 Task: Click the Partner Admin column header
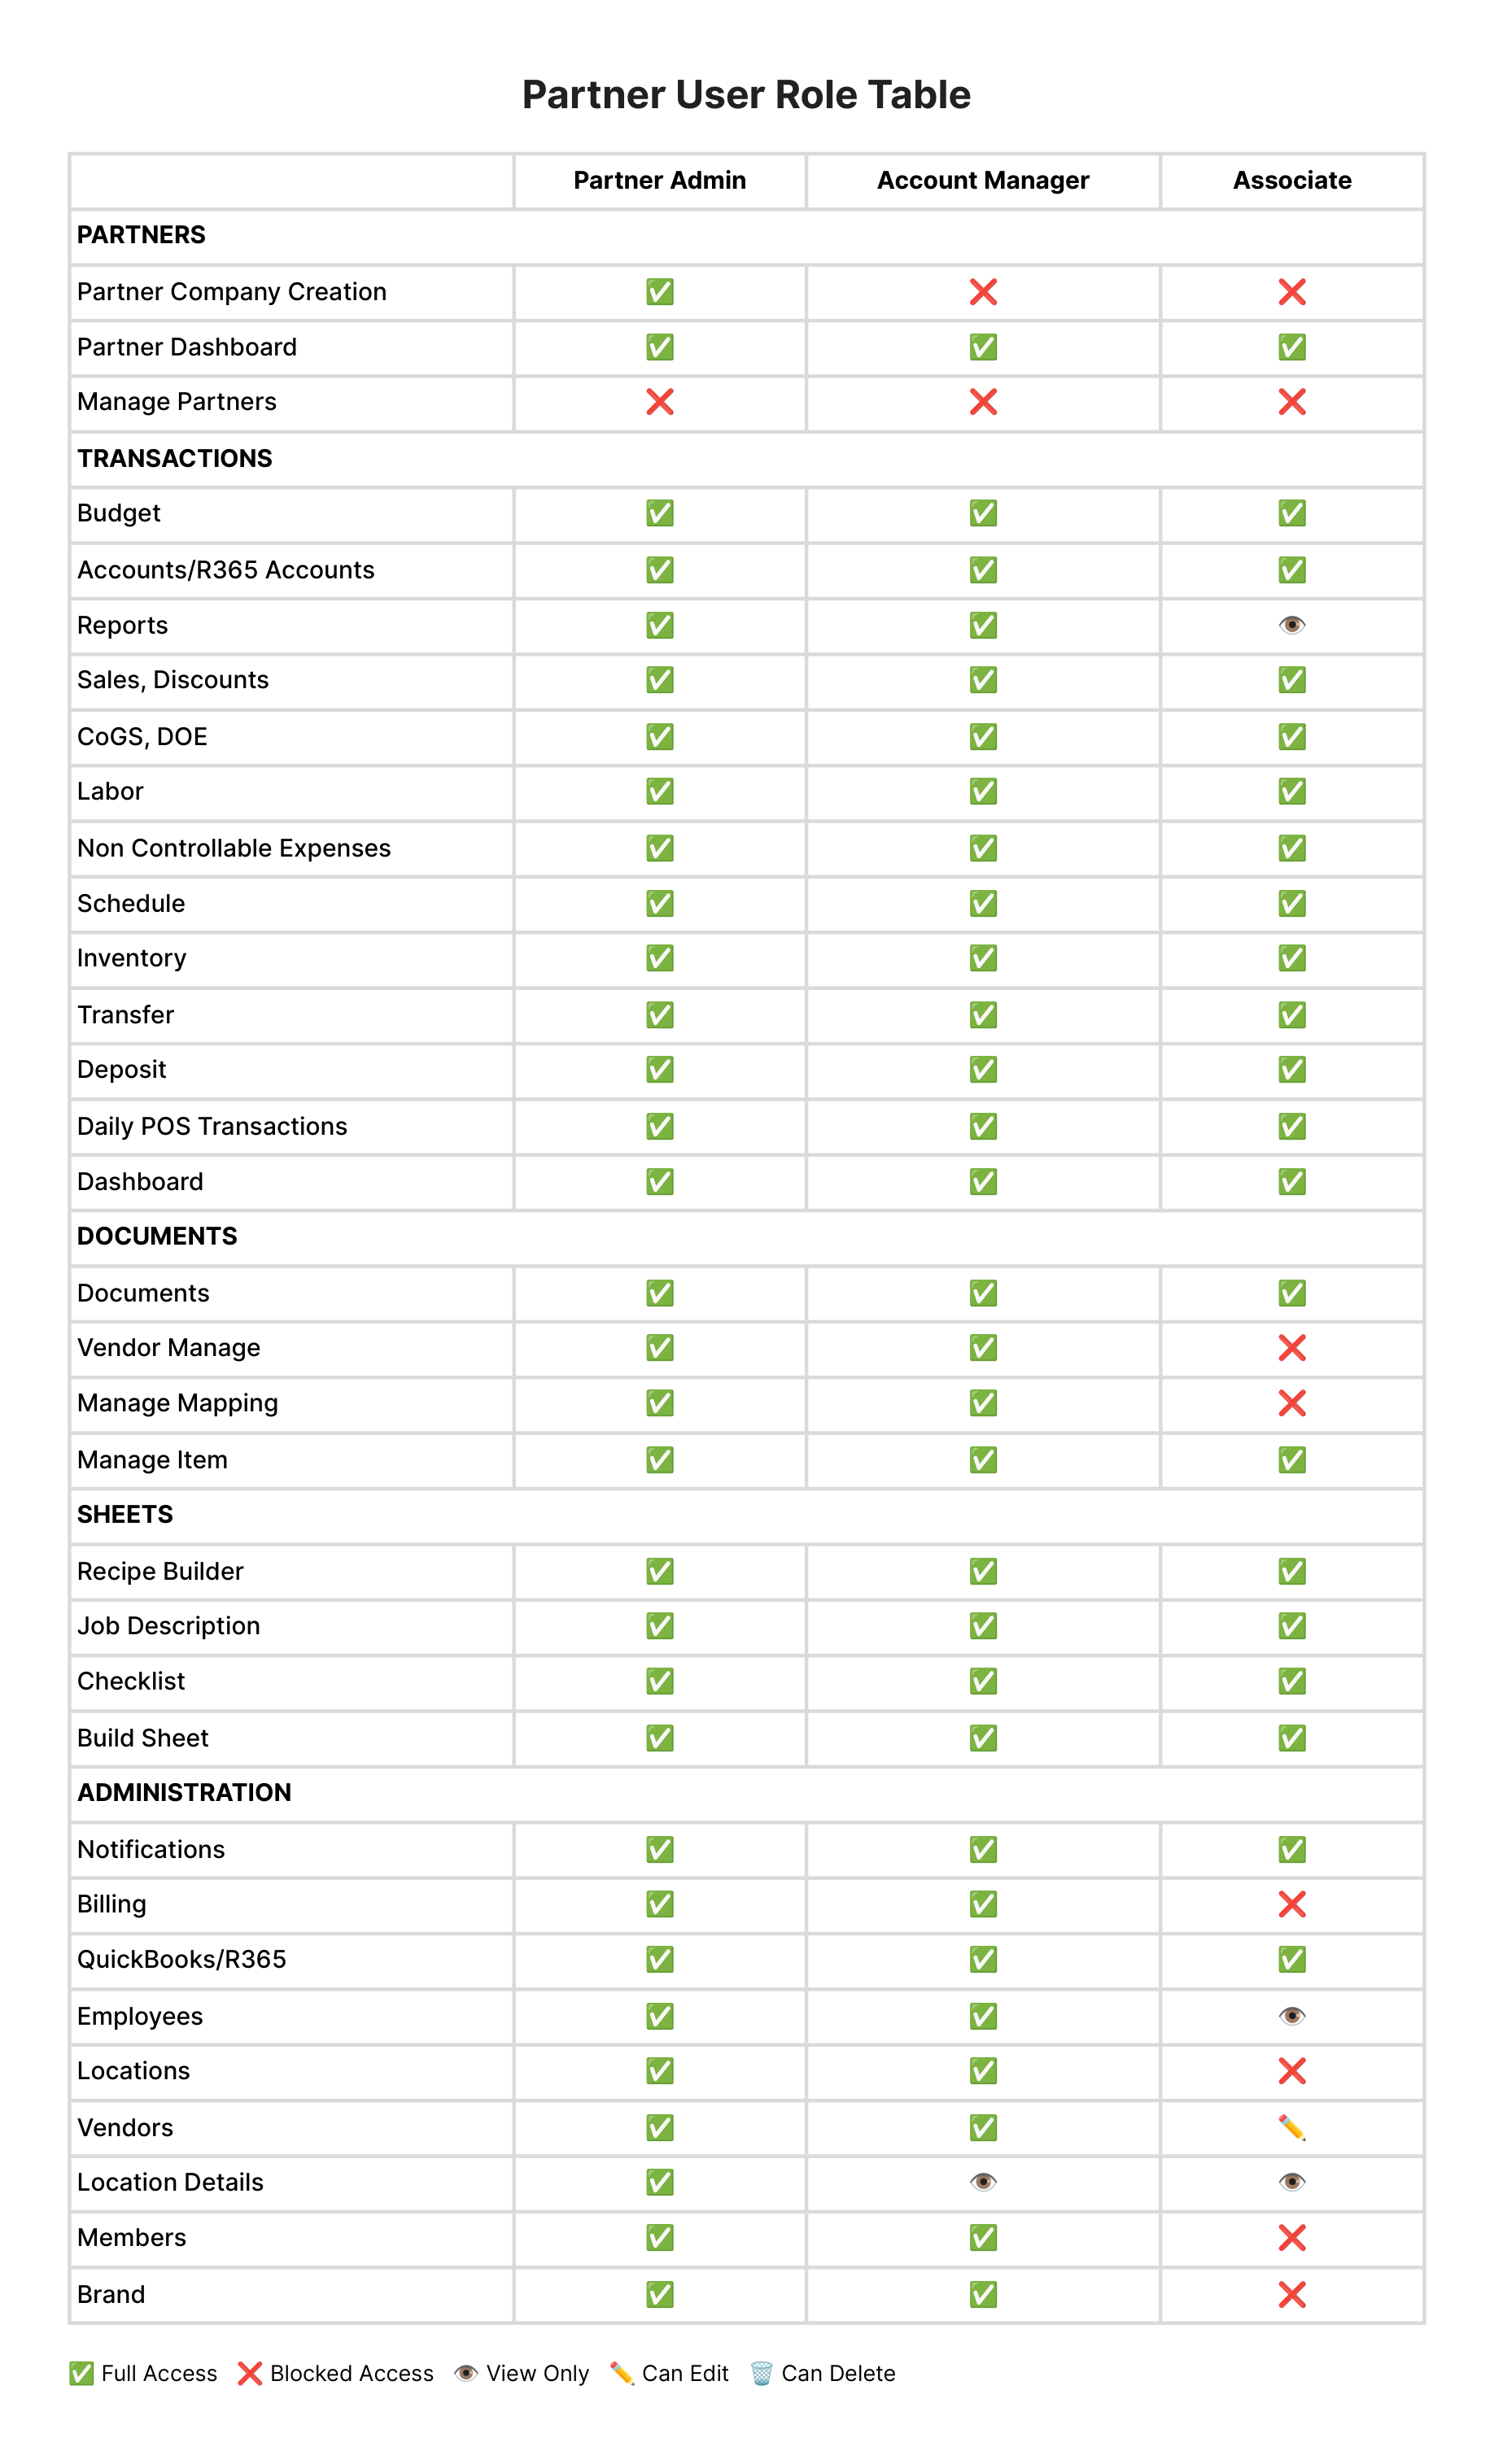click(659, 180)
